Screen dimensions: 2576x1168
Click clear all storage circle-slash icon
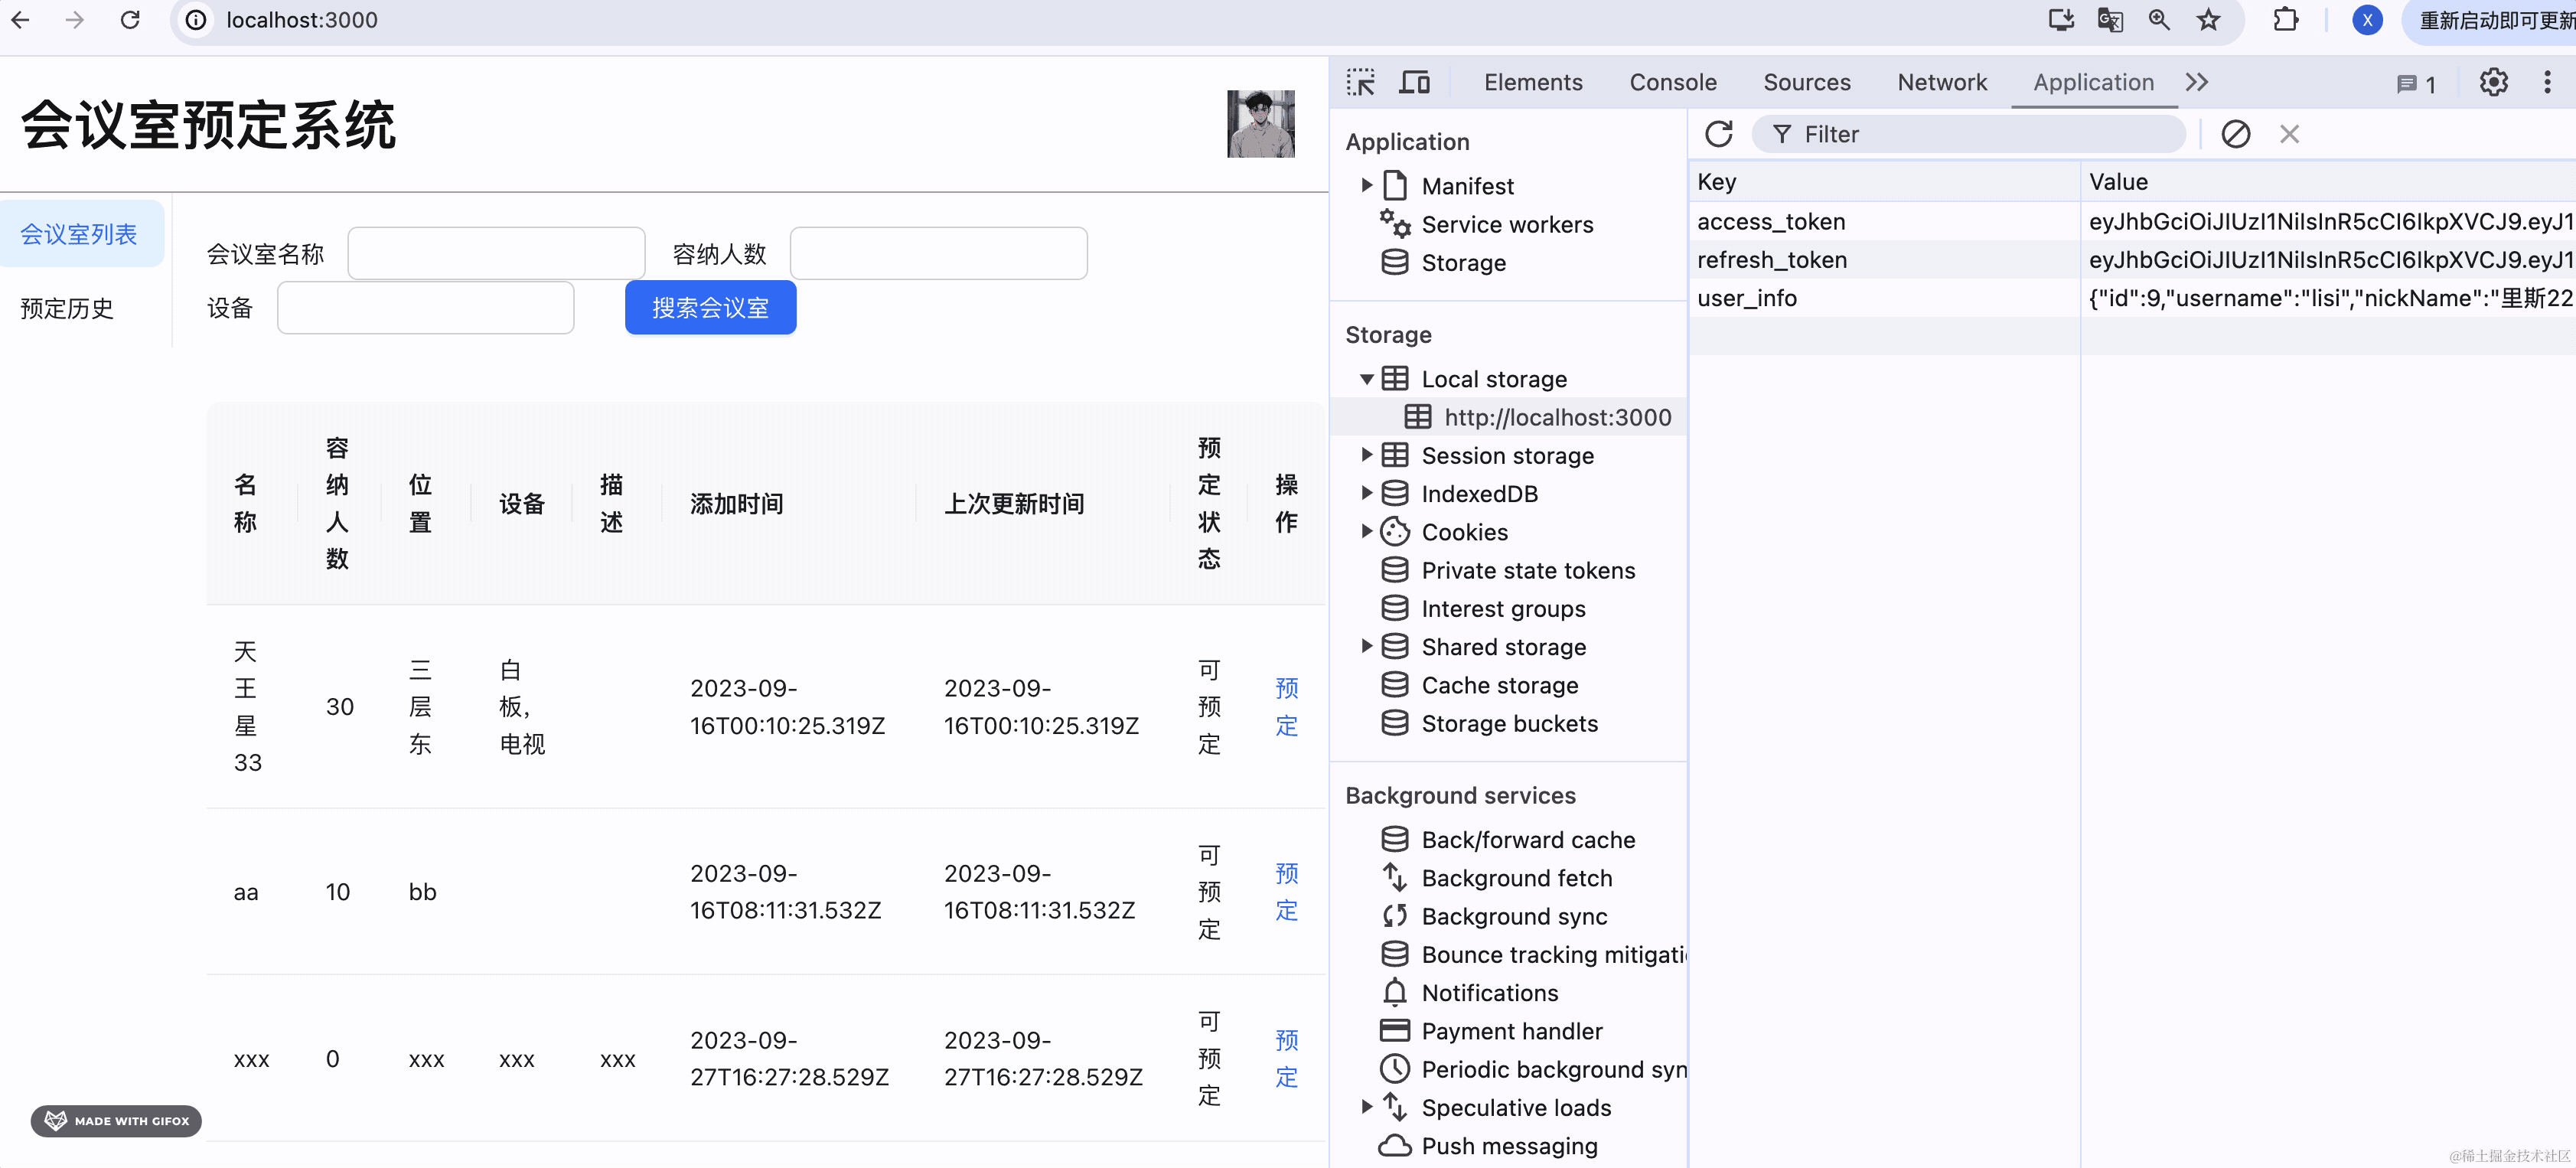[2235, 134]
